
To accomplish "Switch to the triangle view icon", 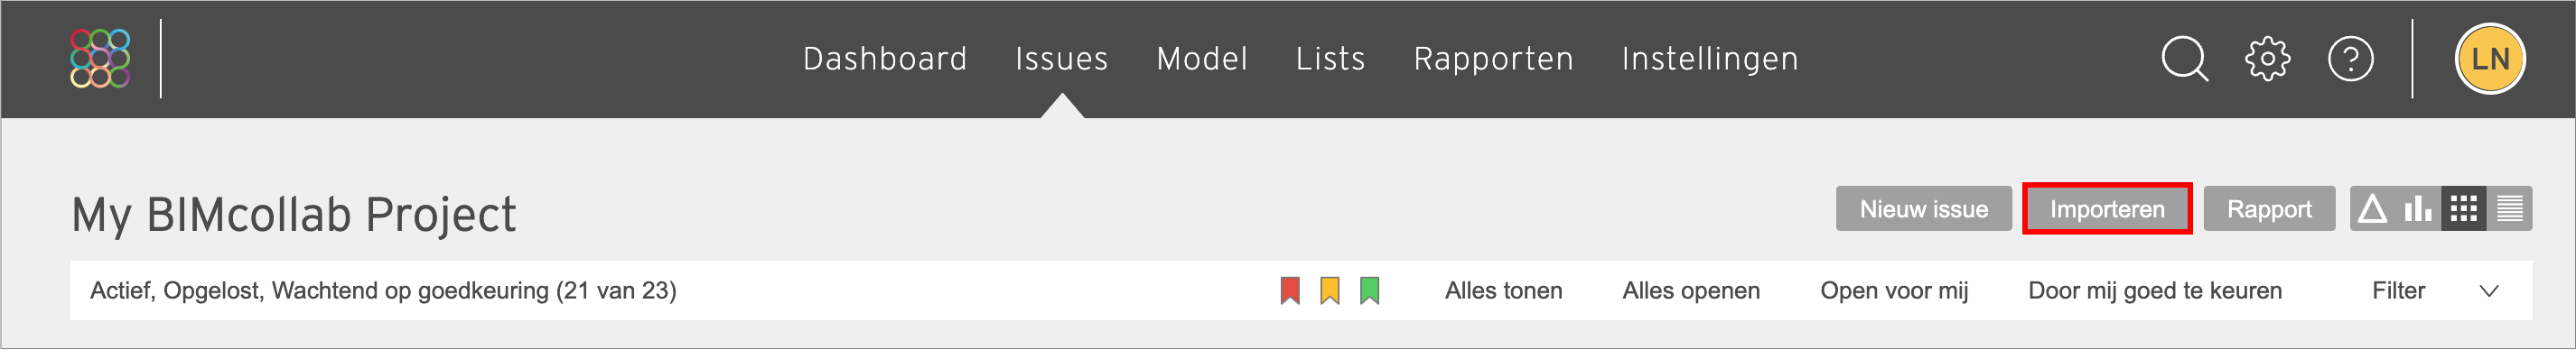I will pyautogui.click(x=2373, y=209).
